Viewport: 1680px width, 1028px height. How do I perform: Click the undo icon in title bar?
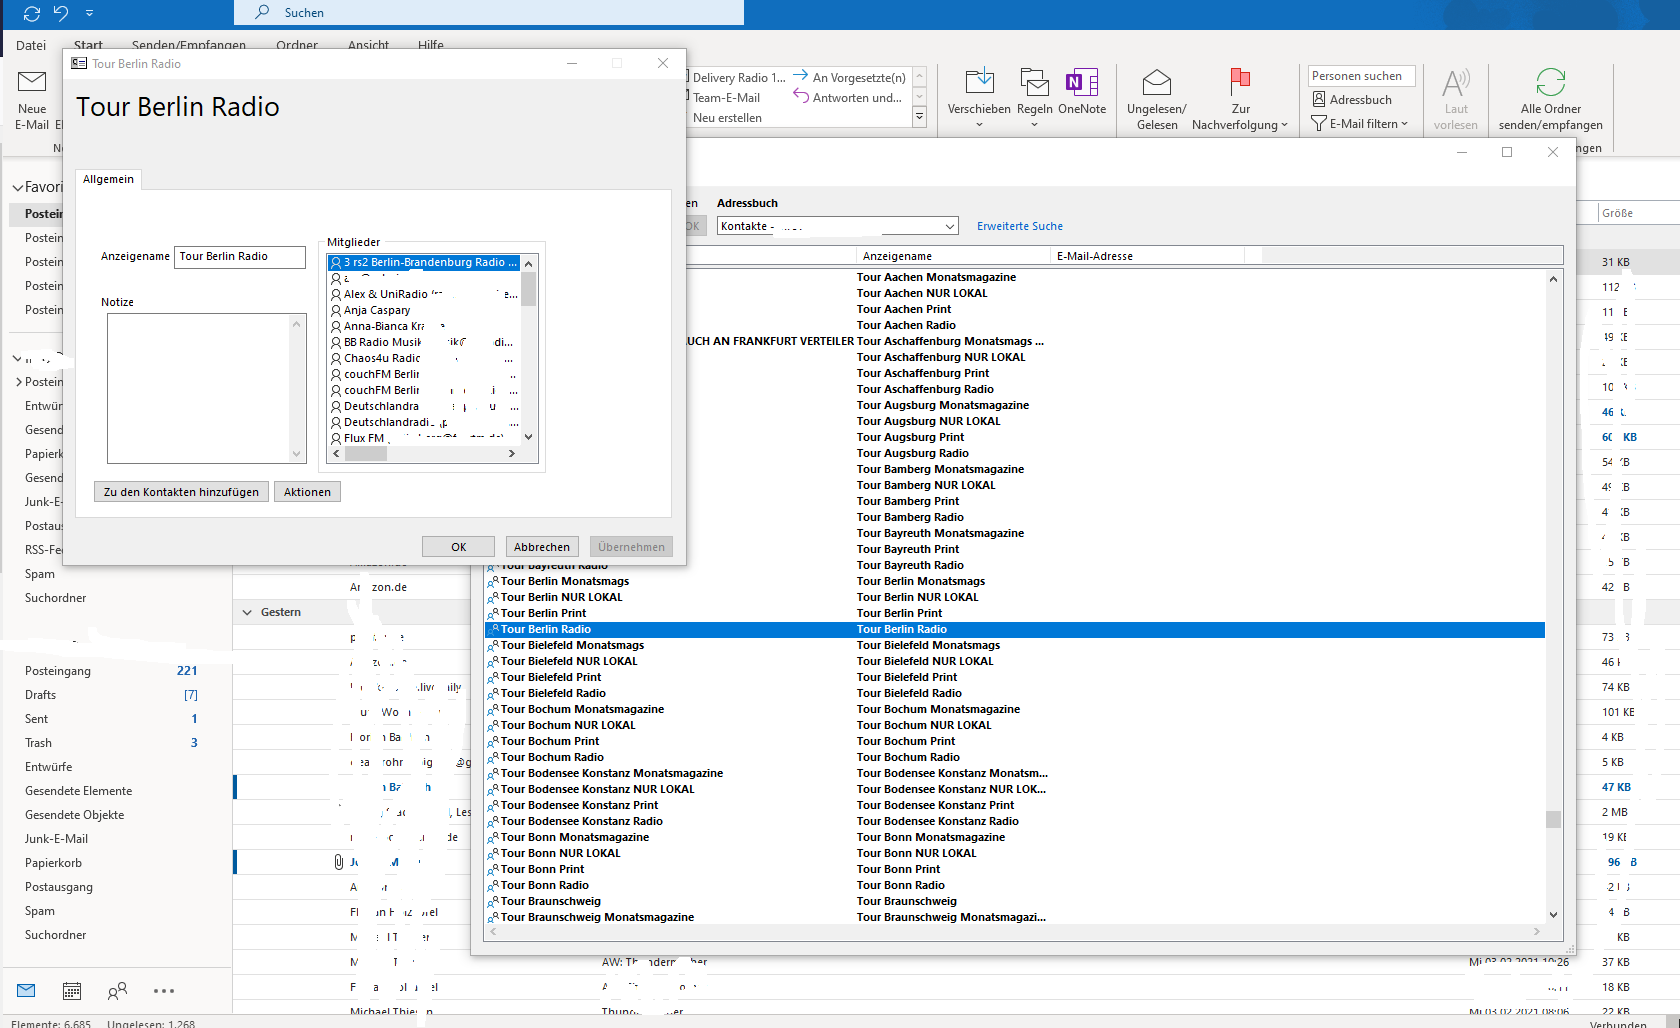tap(61, 13)
